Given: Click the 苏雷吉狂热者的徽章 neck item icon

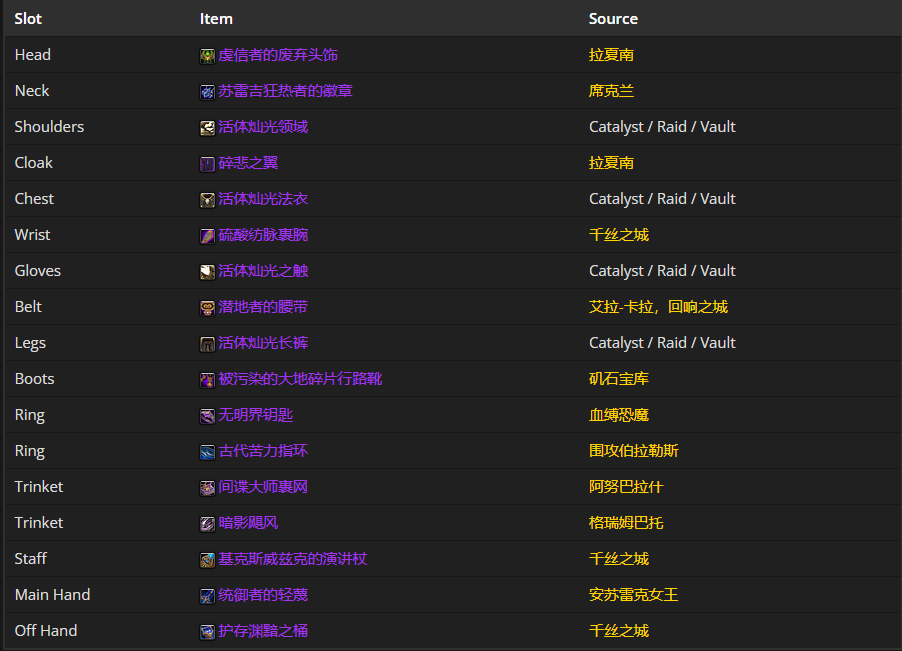Looking at the screenshot, I should (x=206, y=91).
